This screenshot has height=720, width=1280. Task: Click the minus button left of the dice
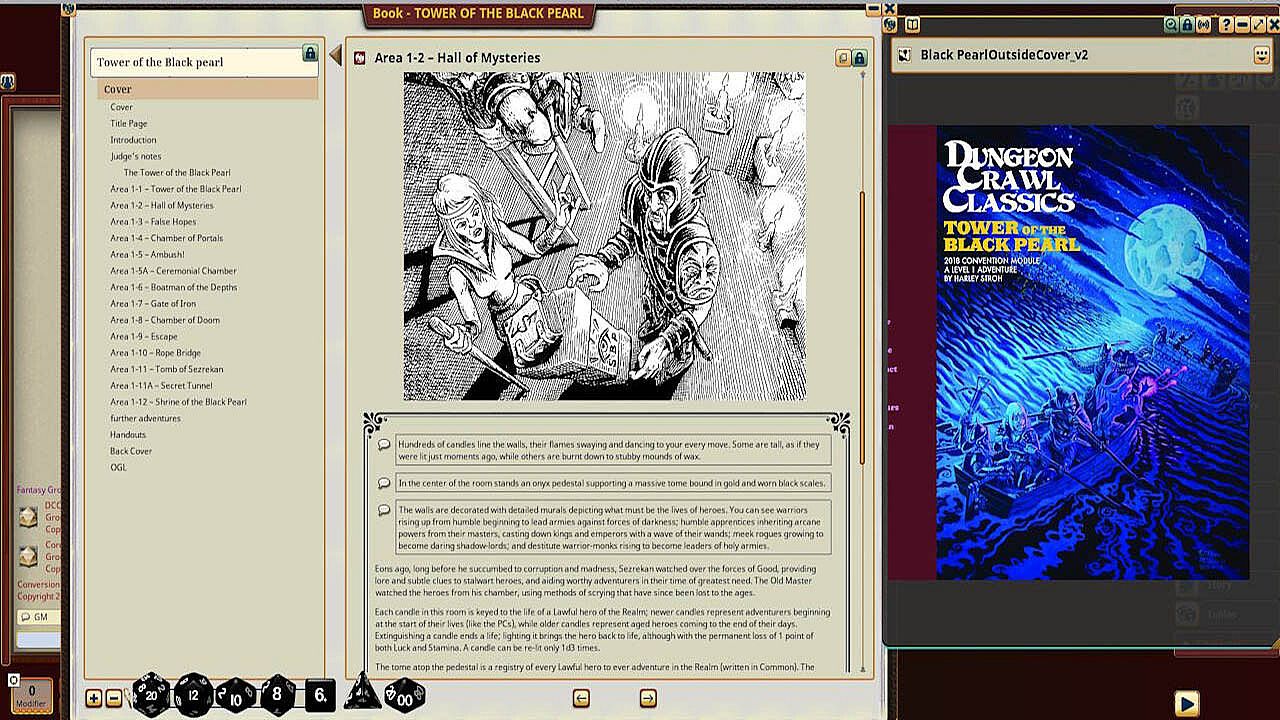tap(114, 698)
